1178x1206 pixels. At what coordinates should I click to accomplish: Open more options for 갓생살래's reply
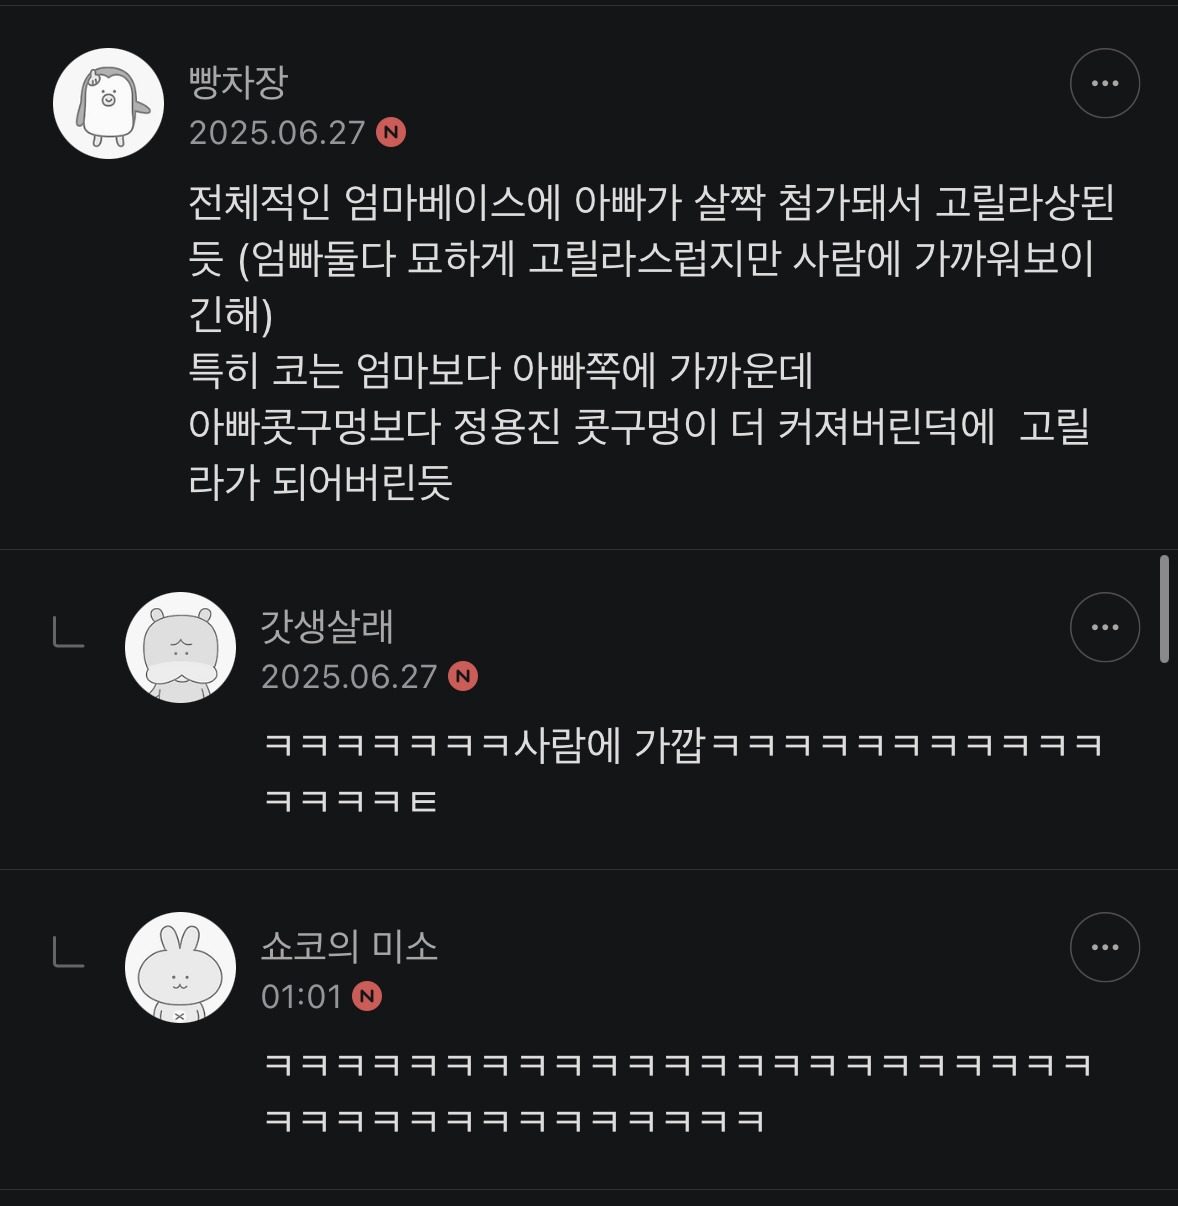1105,627
